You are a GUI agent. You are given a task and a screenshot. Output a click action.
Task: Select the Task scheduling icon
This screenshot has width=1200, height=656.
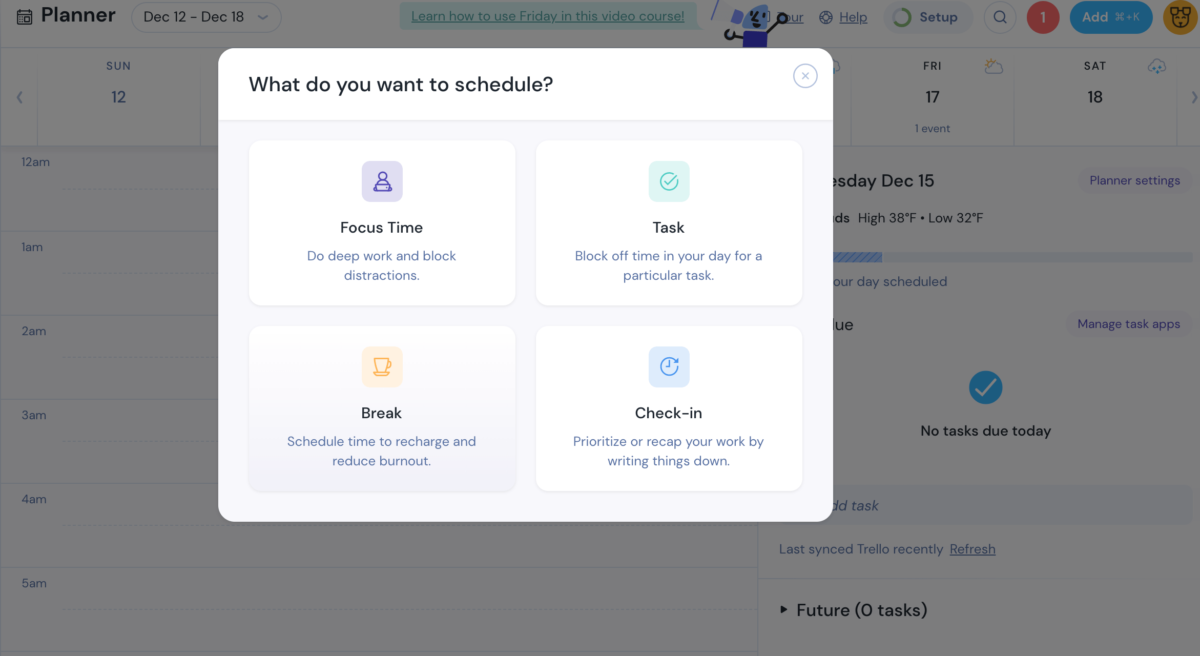(x=668, y=181)
